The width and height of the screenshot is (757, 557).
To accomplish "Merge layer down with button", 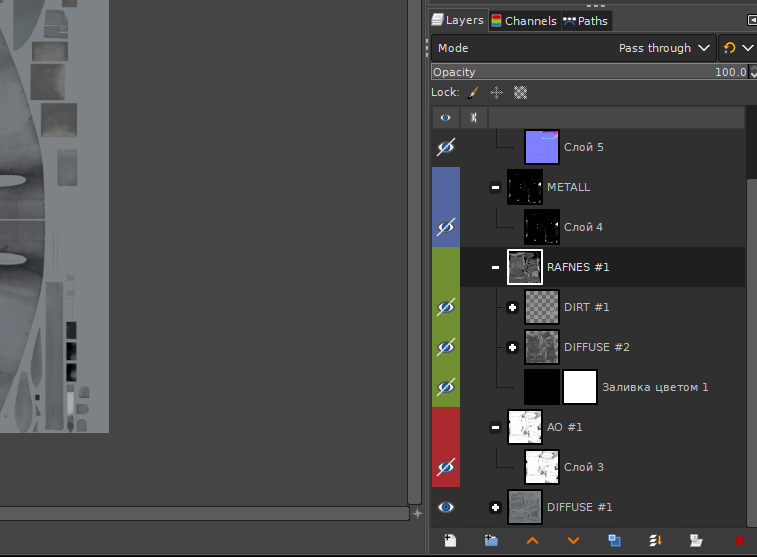I will coord(655,541).
